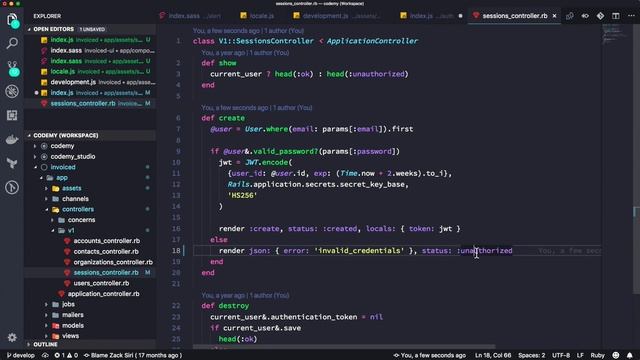Change the UTF-8 file encoding
This screenshot has width=640, height=360.
pyautogui.click(x=561, y=356)
